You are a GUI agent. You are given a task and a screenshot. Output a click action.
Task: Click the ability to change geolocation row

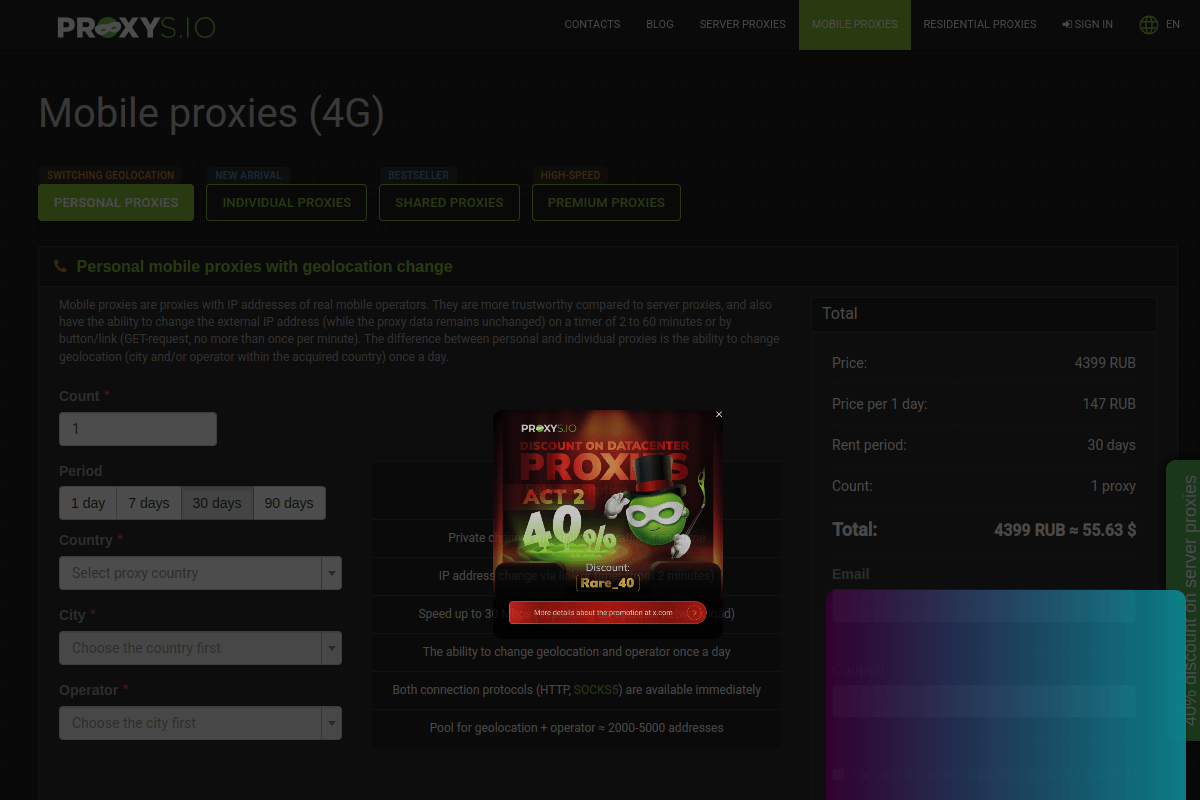(577, 652)
